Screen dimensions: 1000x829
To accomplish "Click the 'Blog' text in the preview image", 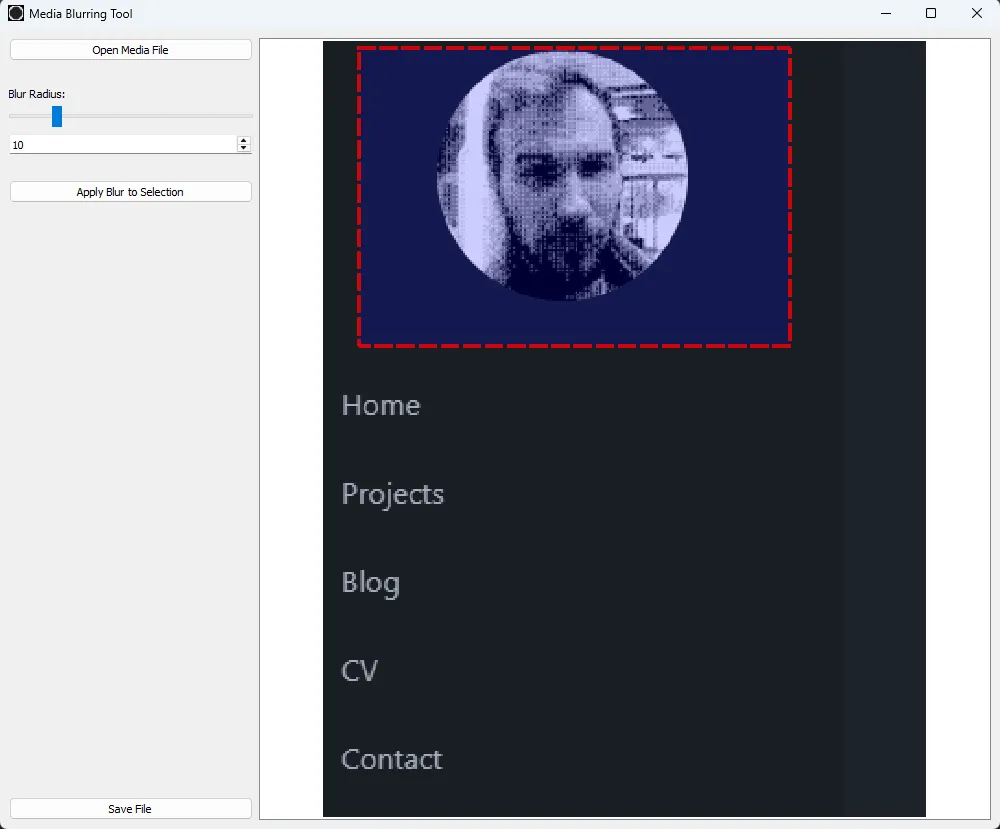I will point(371,583).
